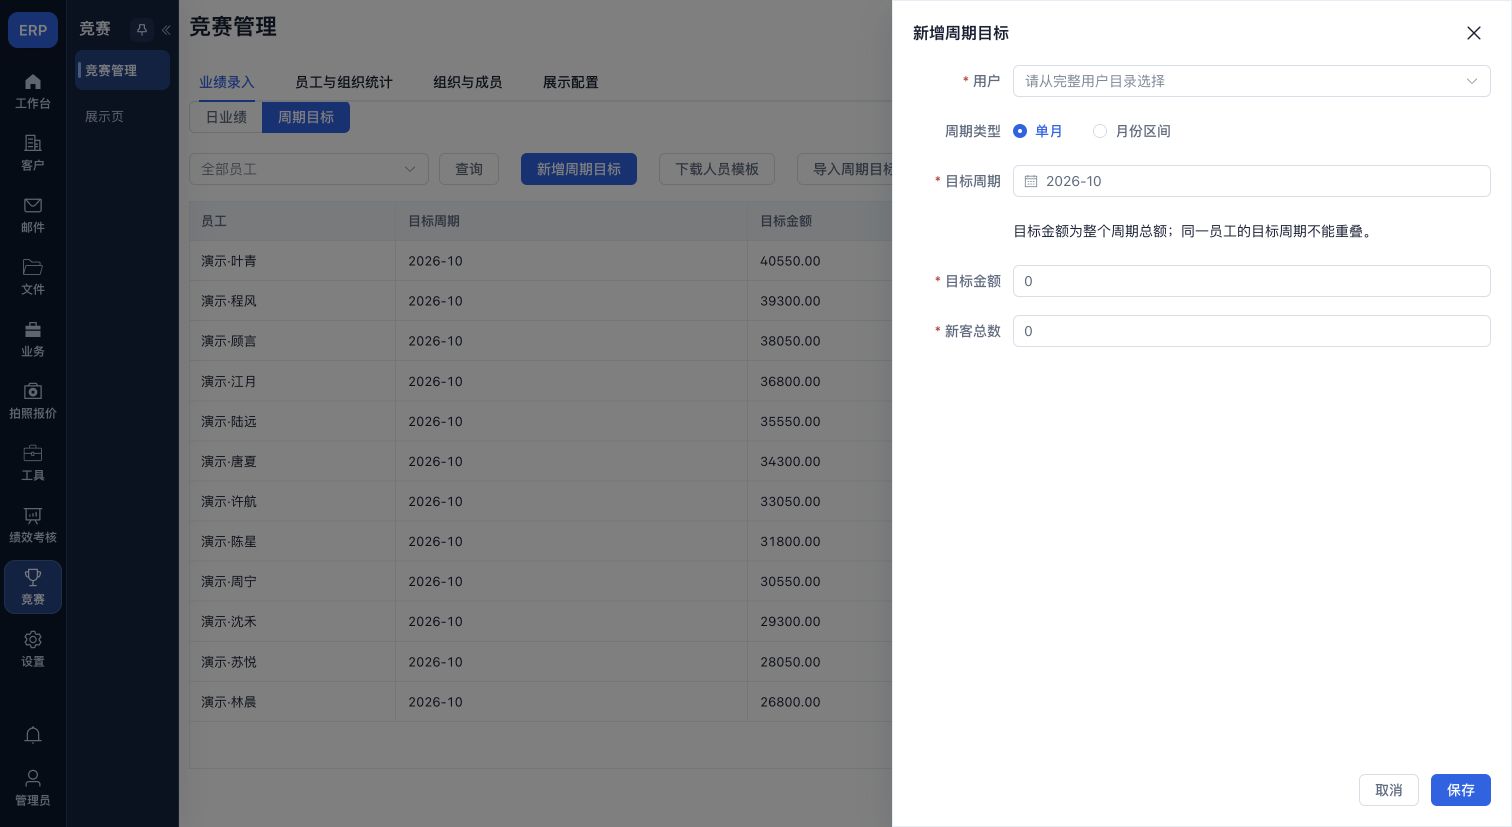Click the 36800.00 target amount cell
This screenshot has width=1512, height=827.
820,381
